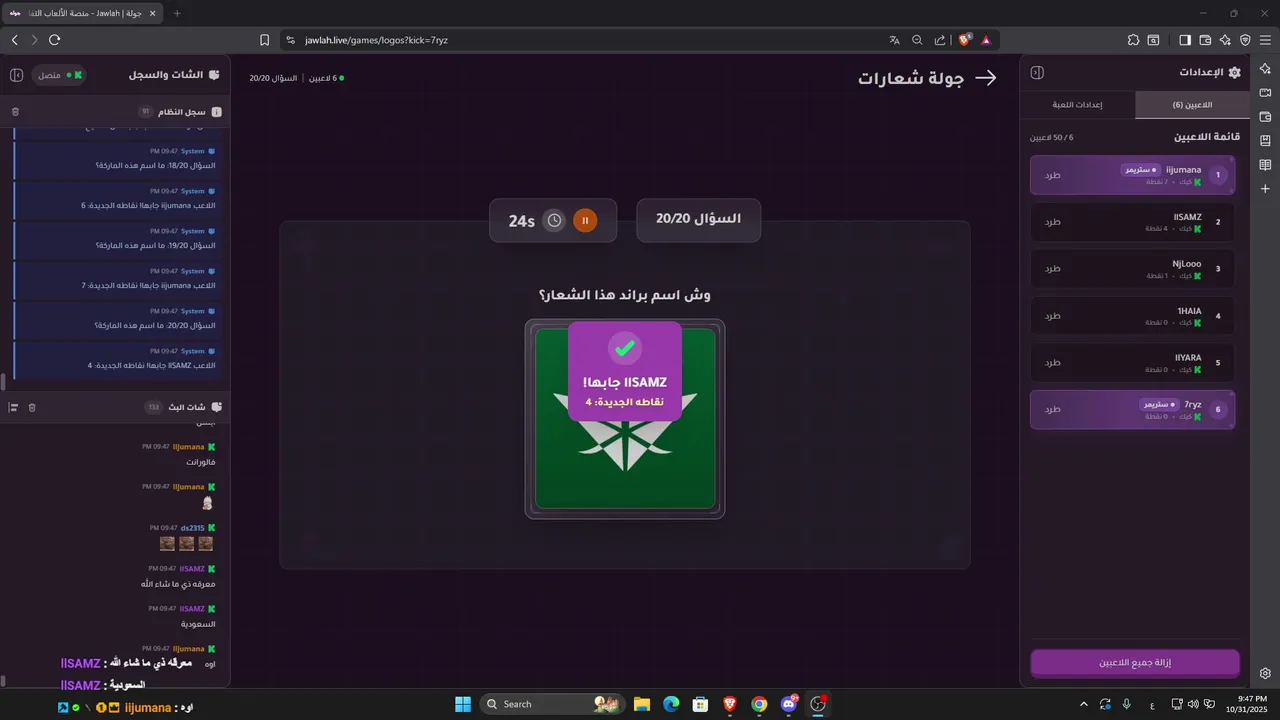Open Leo AI in the sidebar
This screenshot has height=720, width=1280.
[1265, 68]
